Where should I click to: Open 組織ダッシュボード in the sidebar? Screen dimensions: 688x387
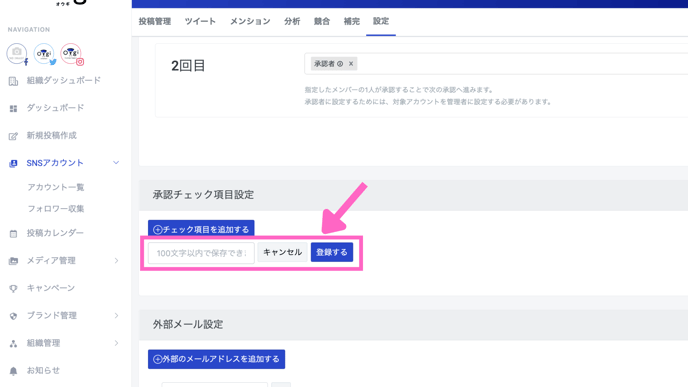(64, 80)
